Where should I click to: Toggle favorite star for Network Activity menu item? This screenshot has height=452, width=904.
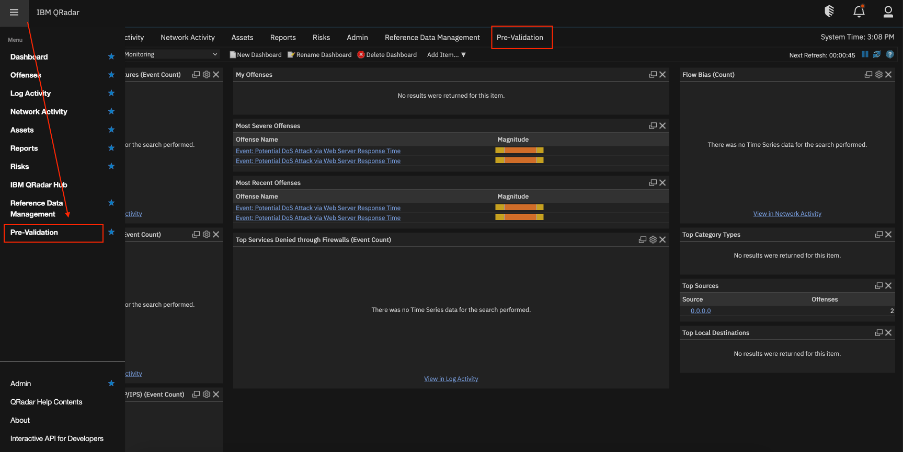tap(111, 111)
